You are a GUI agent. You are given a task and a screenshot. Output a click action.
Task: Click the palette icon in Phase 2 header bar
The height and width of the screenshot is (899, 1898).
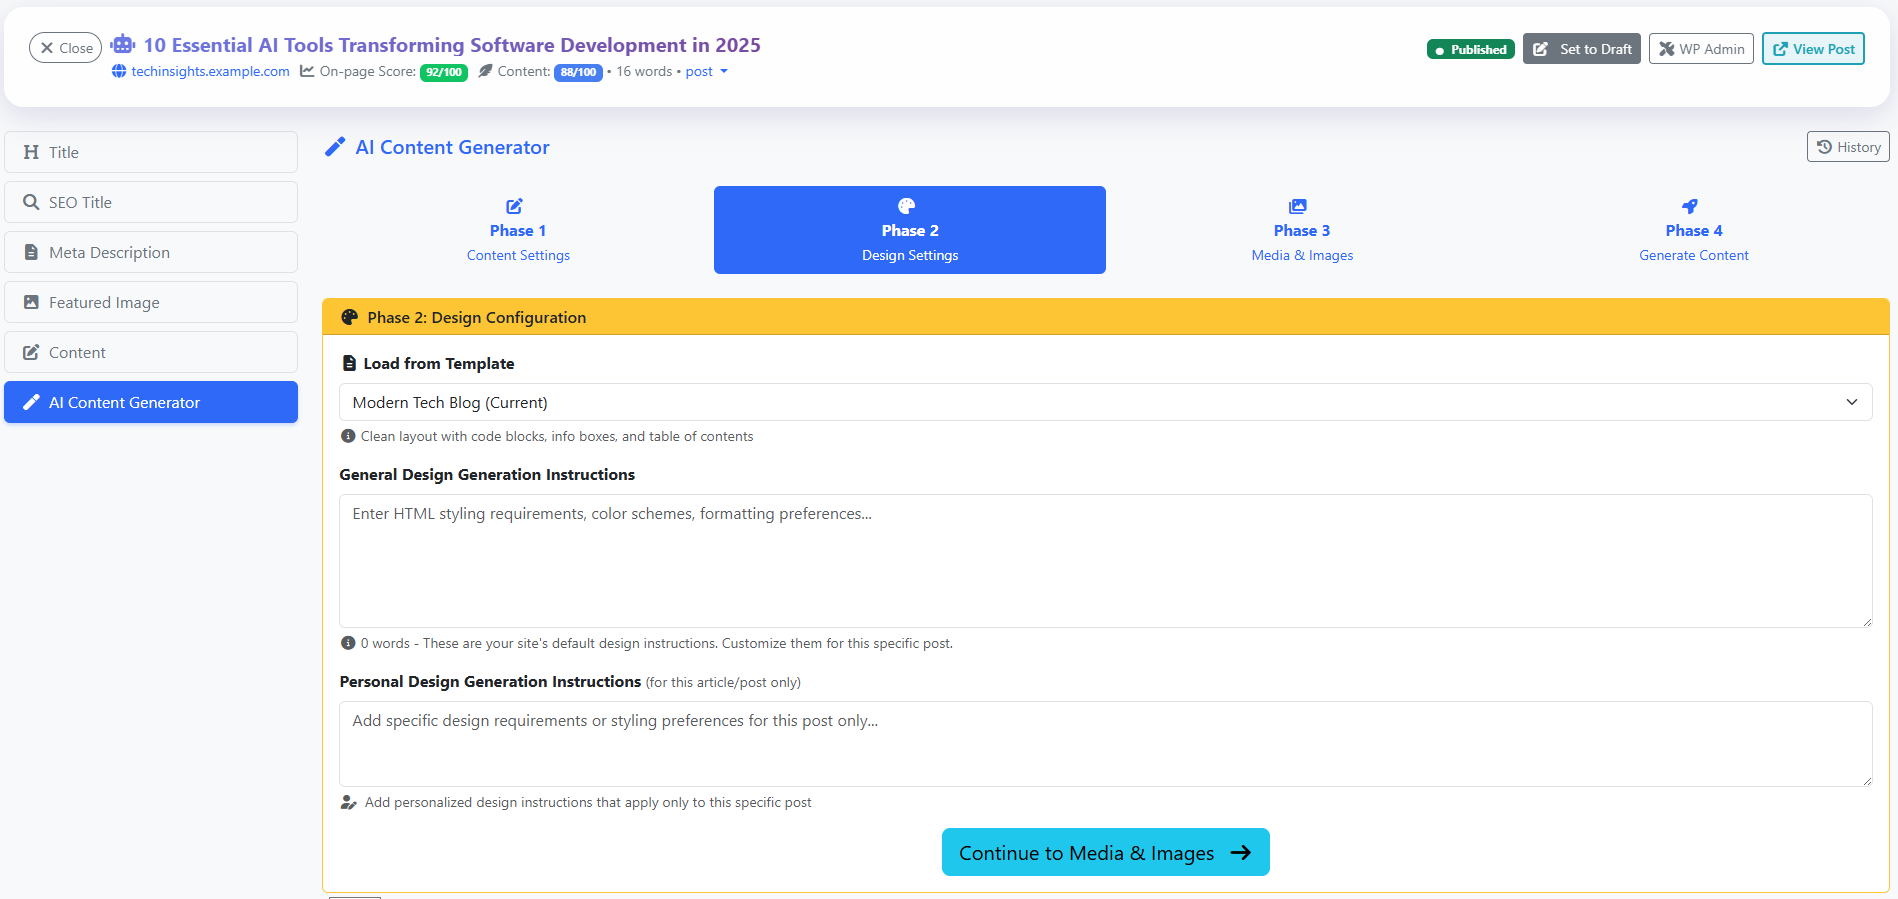pyautogui.click(x=349, y=317)
